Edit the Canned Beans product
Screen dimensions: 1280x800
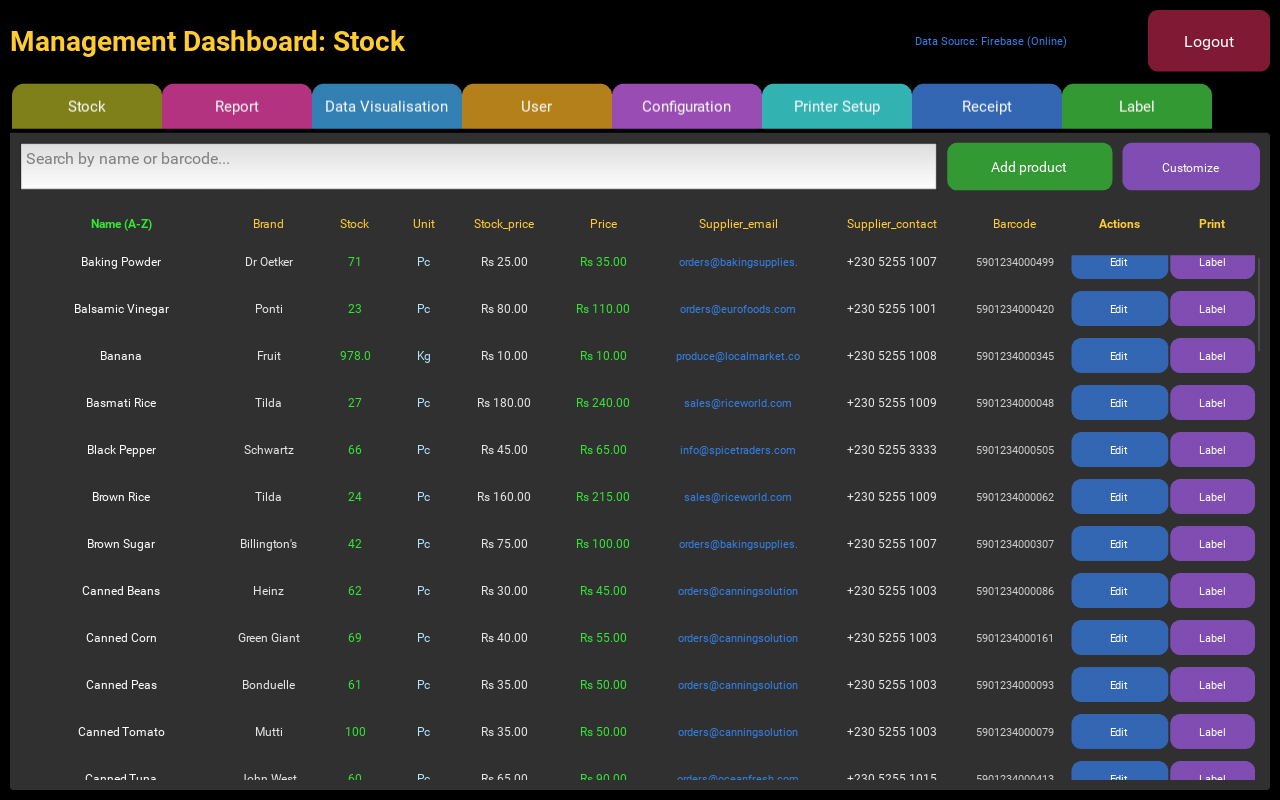tap(1119, 591)
